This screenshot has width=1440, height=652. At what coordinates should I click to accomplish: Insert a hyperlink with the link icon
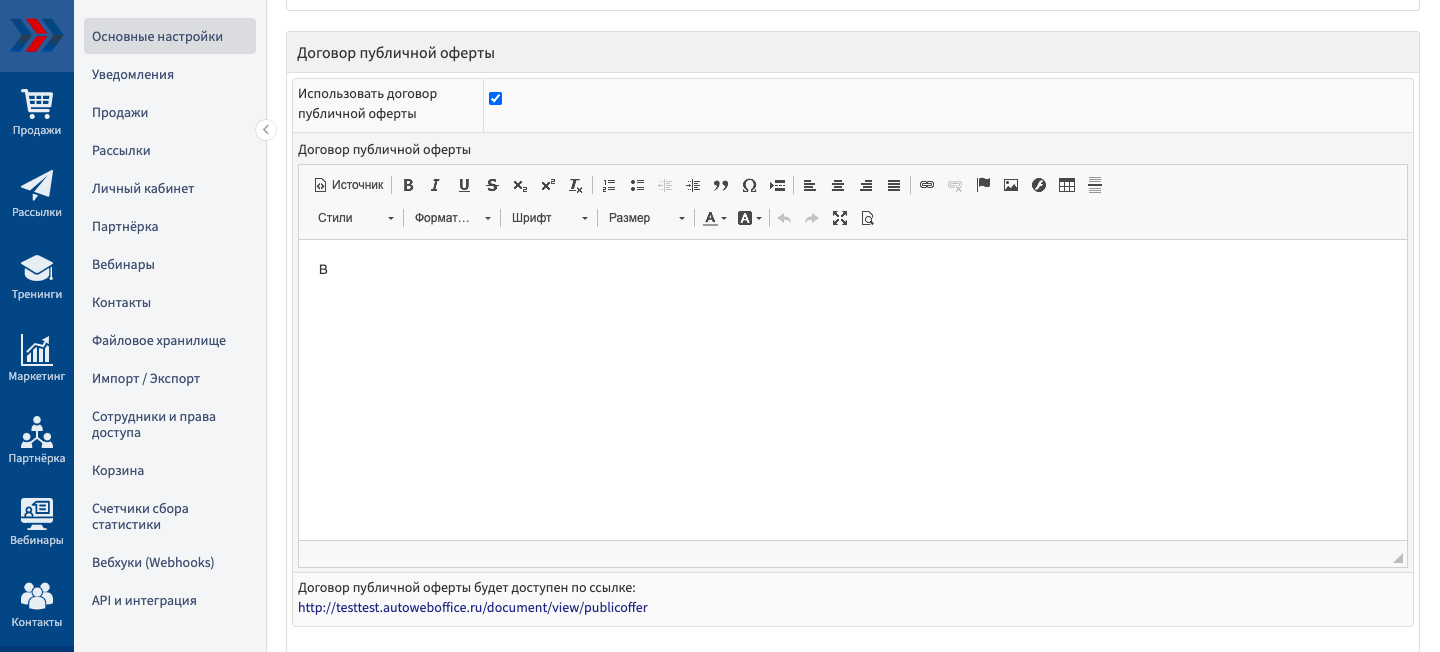click(x=927, y=185)
